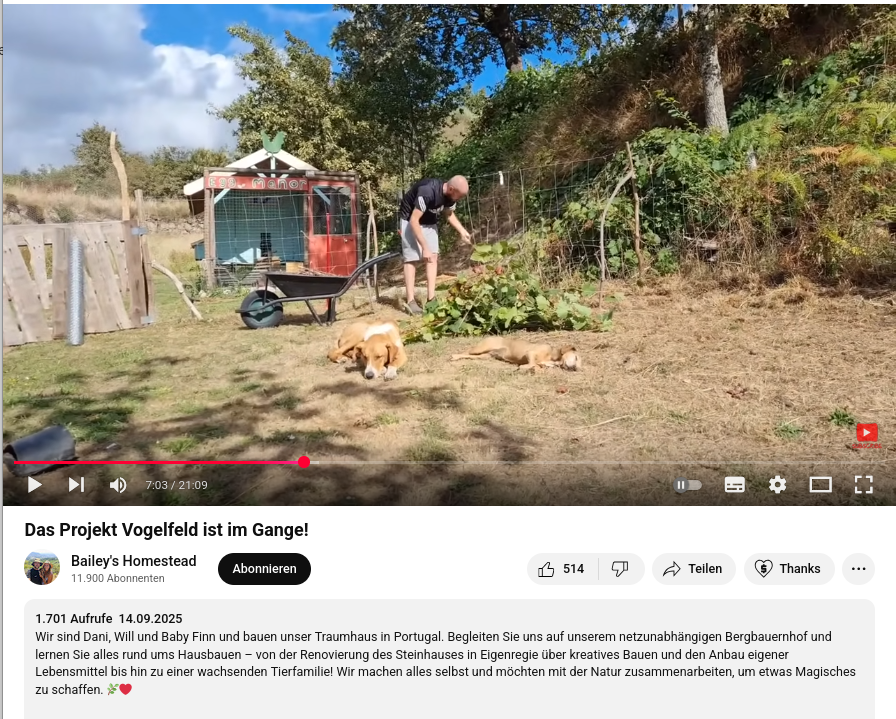The width and height of the screenshot is (896, 719).
Task: Click the 7:03 / 21:09 time display
Action: [x=176, y=485]
